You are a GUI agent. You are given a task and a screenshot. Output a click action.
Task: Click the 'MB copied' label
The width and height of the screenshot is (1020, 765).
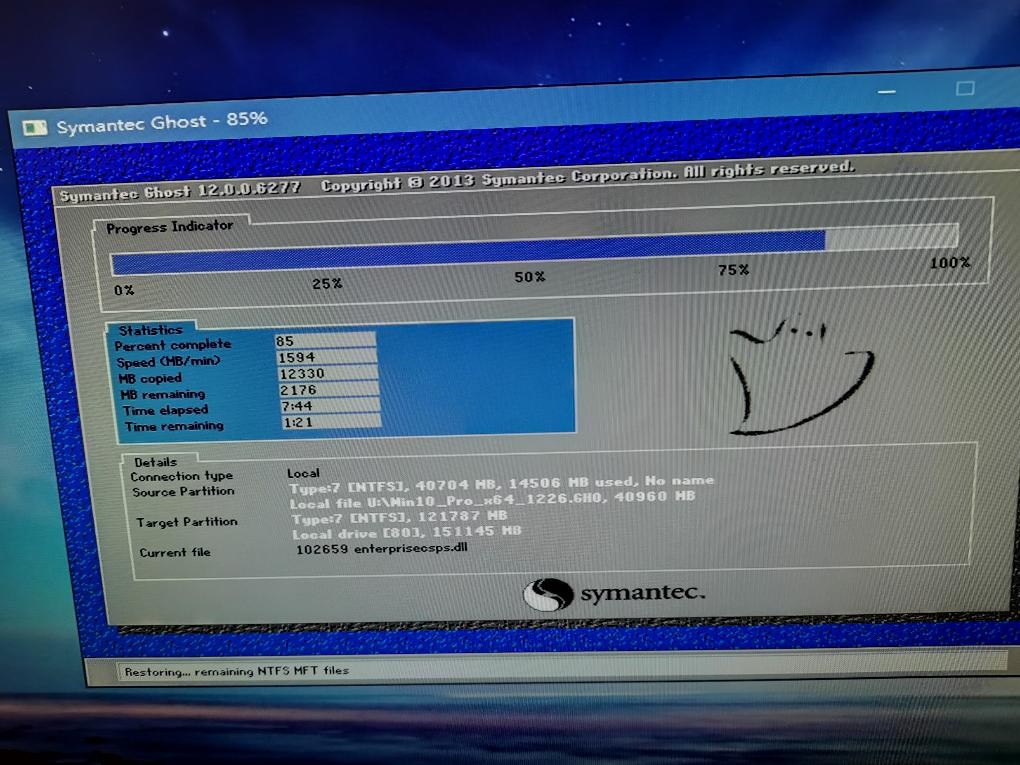point(150,378)
